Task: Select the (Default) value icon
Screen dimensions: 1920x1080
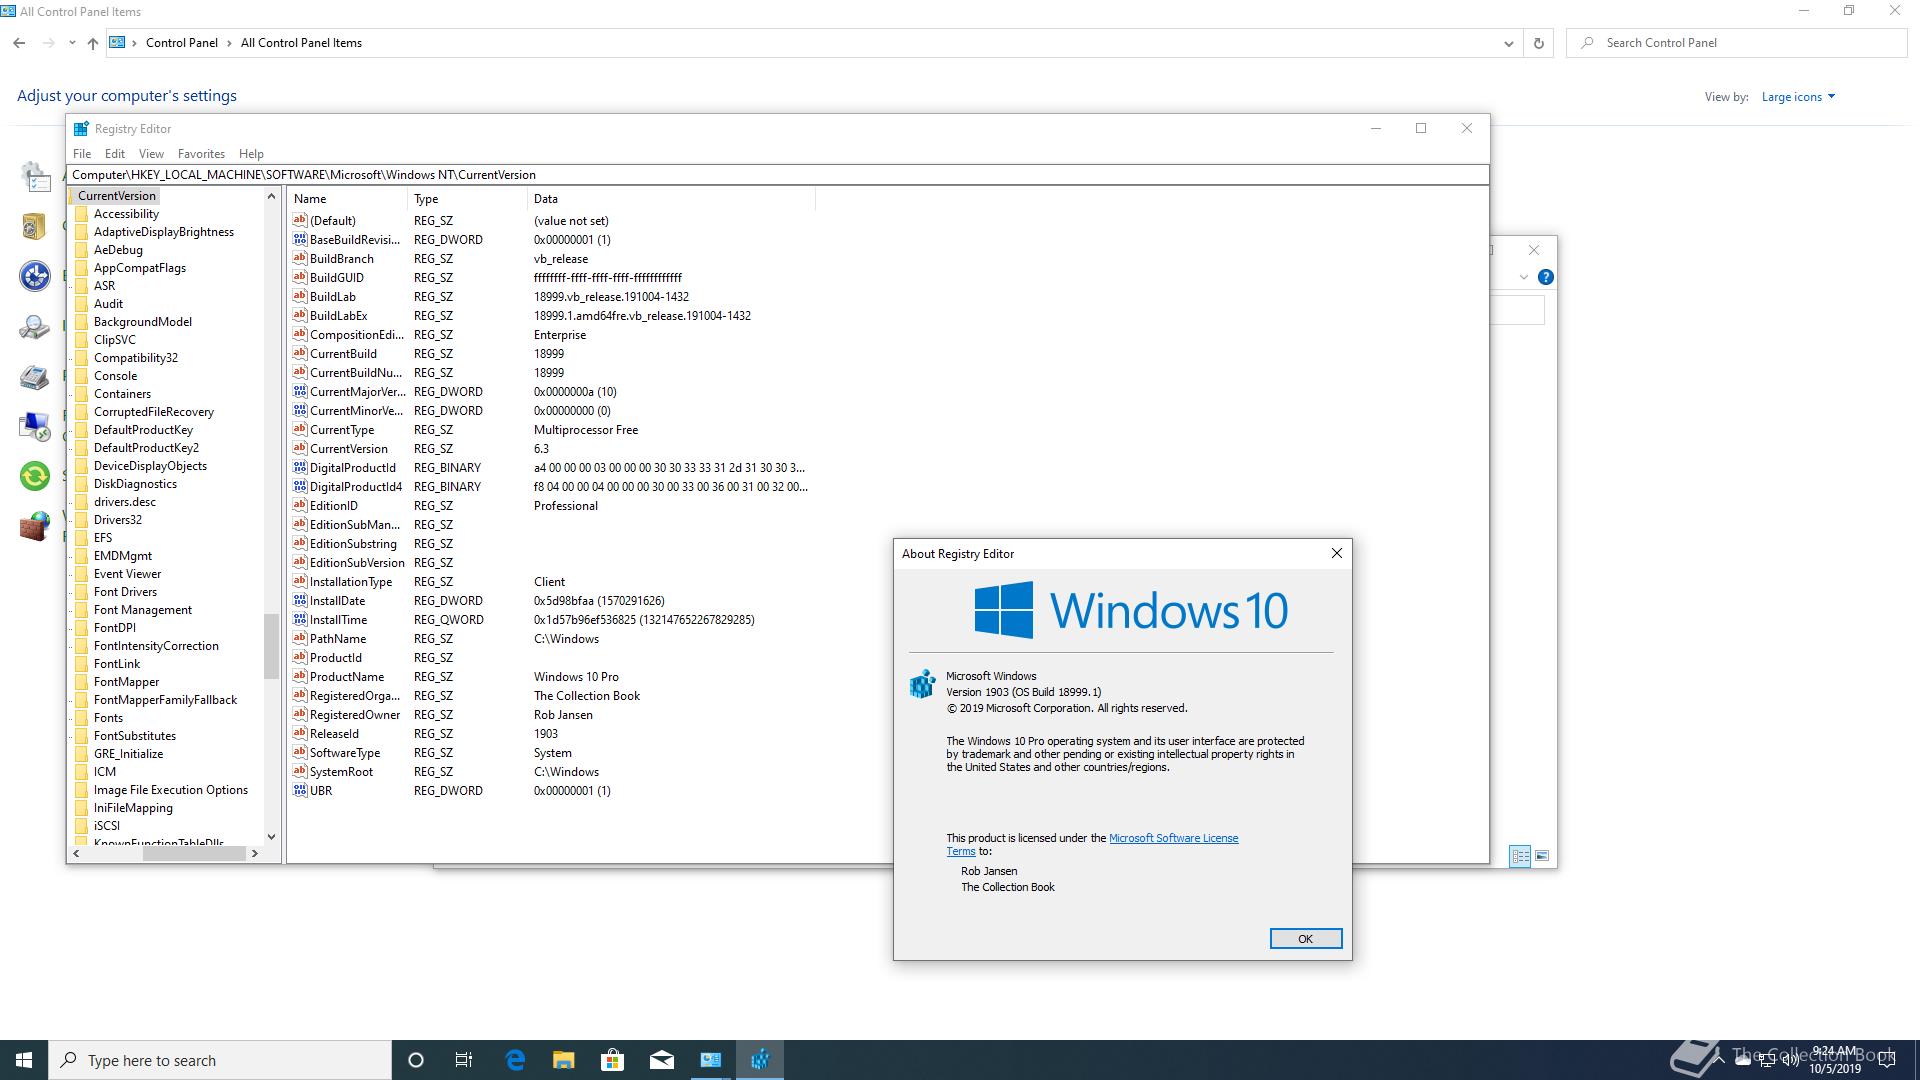Action: [300, 220]
